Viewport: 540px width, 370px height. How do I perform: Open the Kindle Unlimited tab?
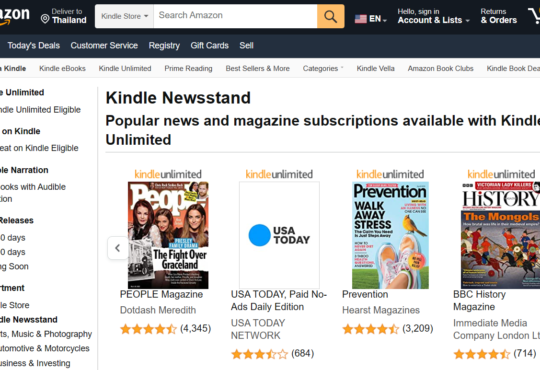click(x=125, y=69)
